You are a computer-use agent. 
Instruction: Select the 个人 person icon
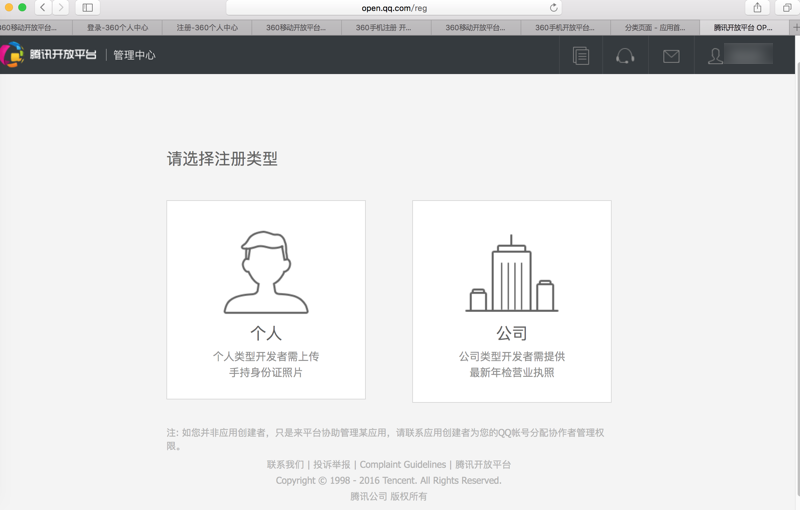pyautogui.click(x=266, y=272)
